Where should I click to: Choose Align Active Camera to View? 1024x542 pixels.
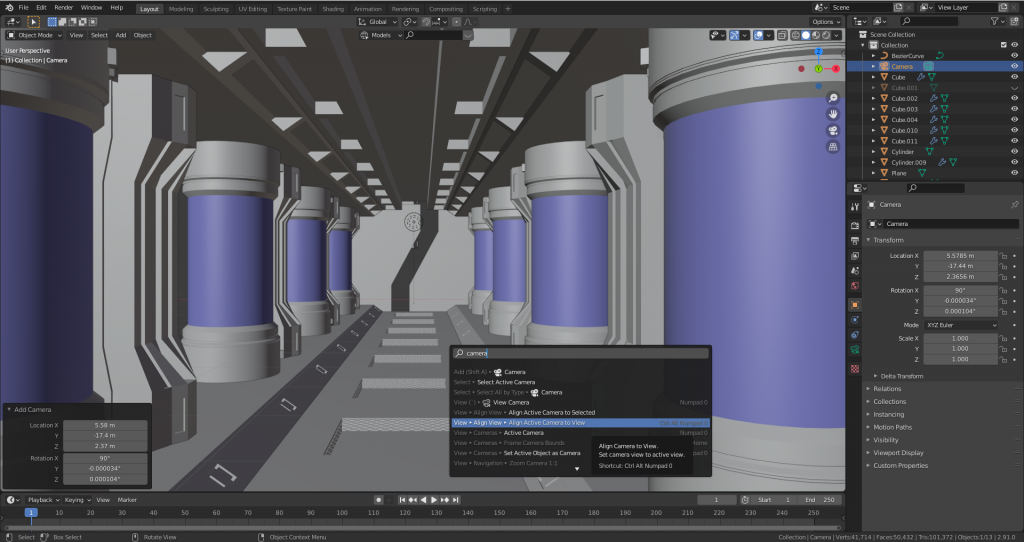[x=545, y=422]
